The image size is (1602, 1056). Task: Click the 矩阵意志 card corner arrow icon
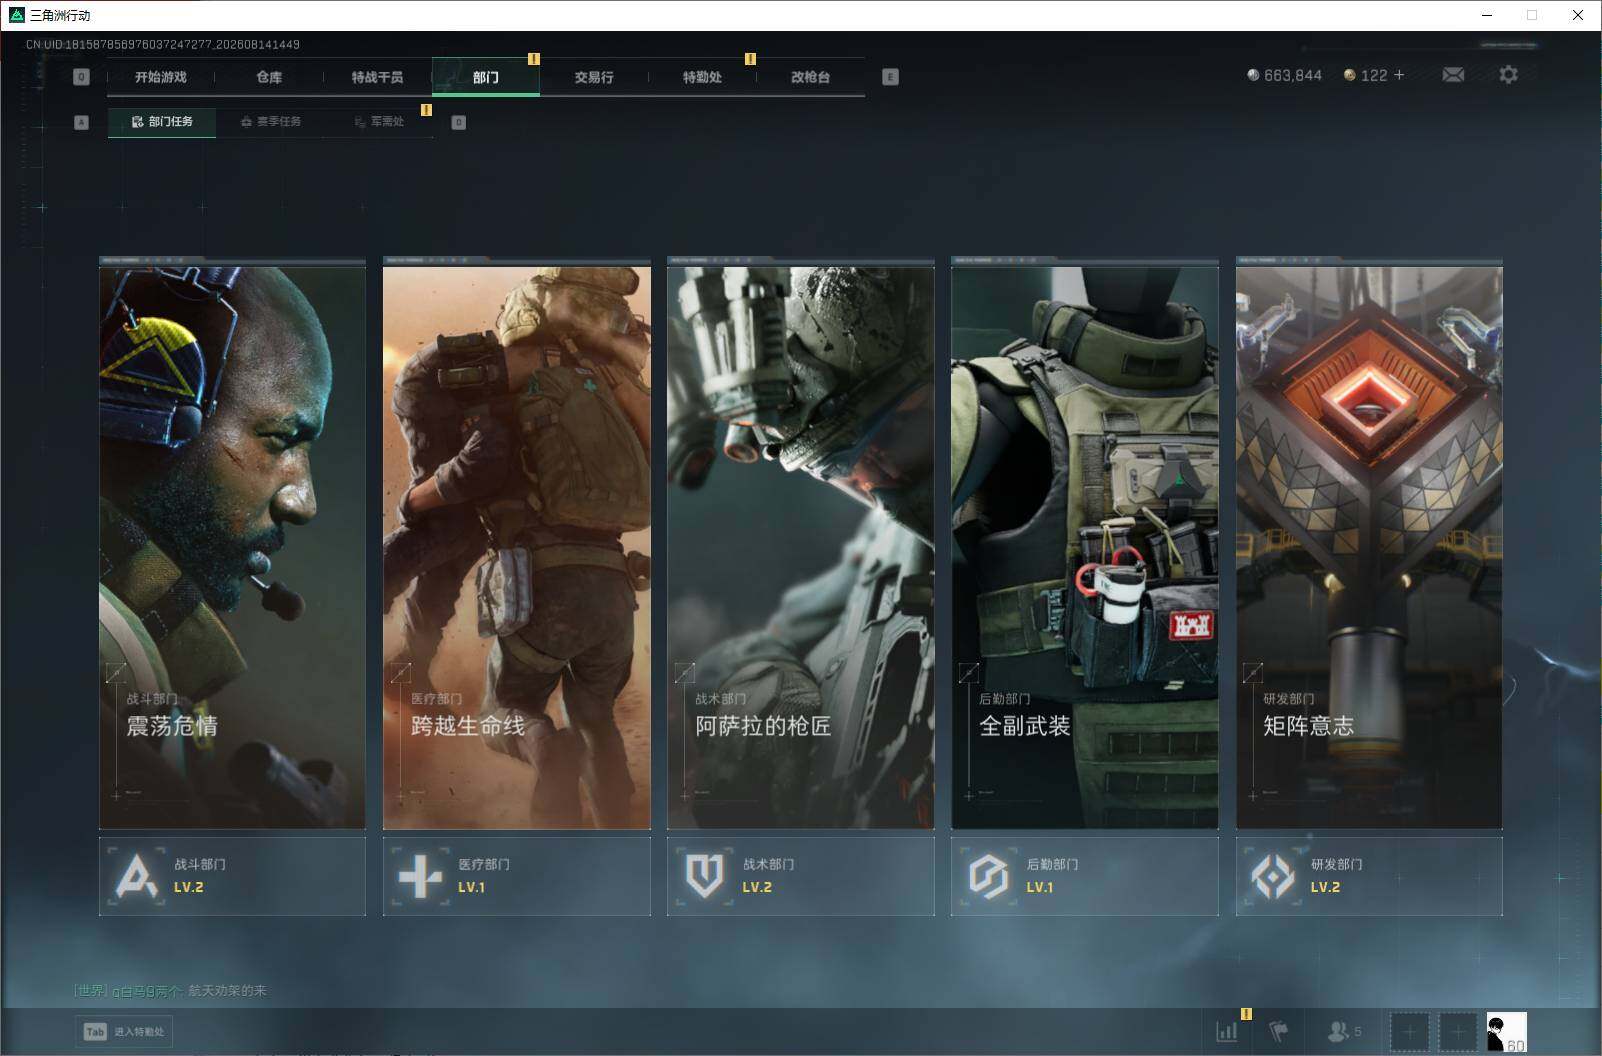click(x=1252, y=673)
